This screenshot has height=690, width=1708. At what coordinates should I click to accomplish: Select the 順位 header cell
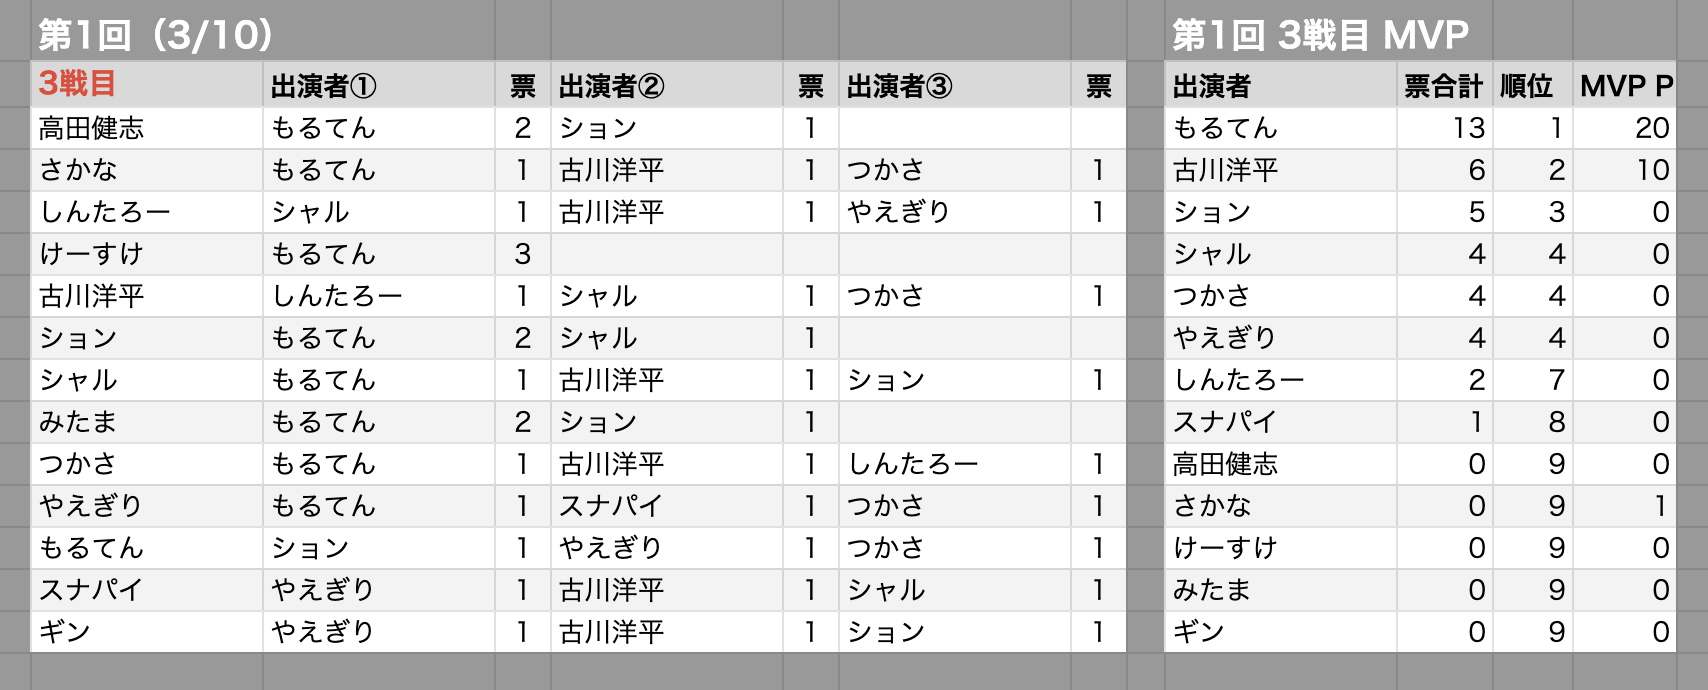tap(1527, 87)
